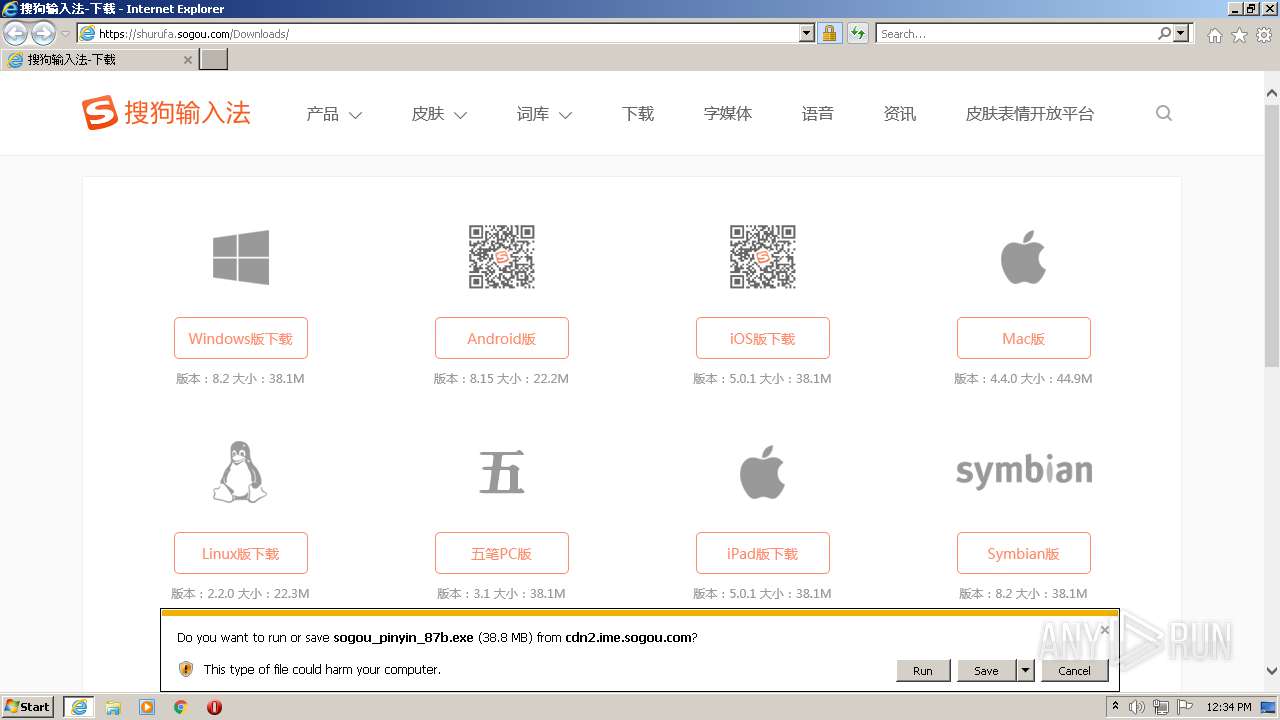The width and height of the screenshot is (1280, 720).
Task: Cancel the file download prompt
Action: click(1075, 671)
